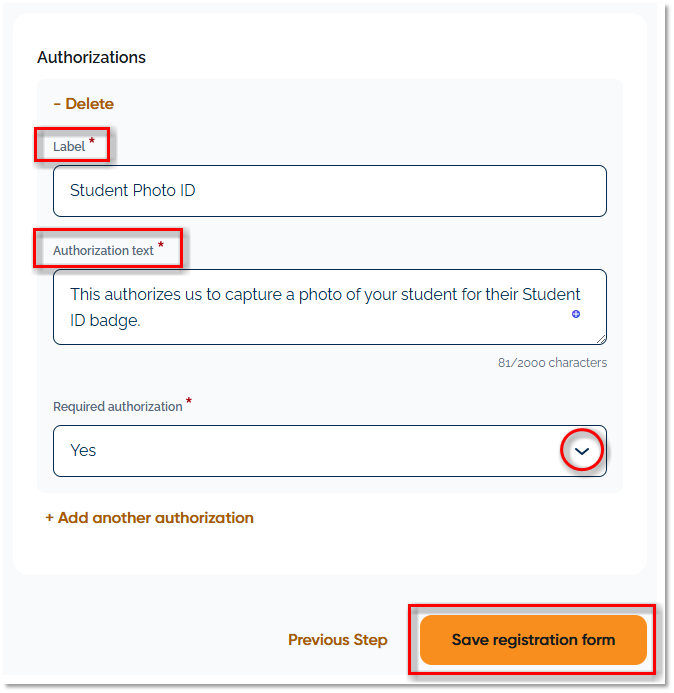Viewport: 674px width, 693px height.
Task: Click the 'Required authorization' field caption
Action: click(x=117, y=407)
